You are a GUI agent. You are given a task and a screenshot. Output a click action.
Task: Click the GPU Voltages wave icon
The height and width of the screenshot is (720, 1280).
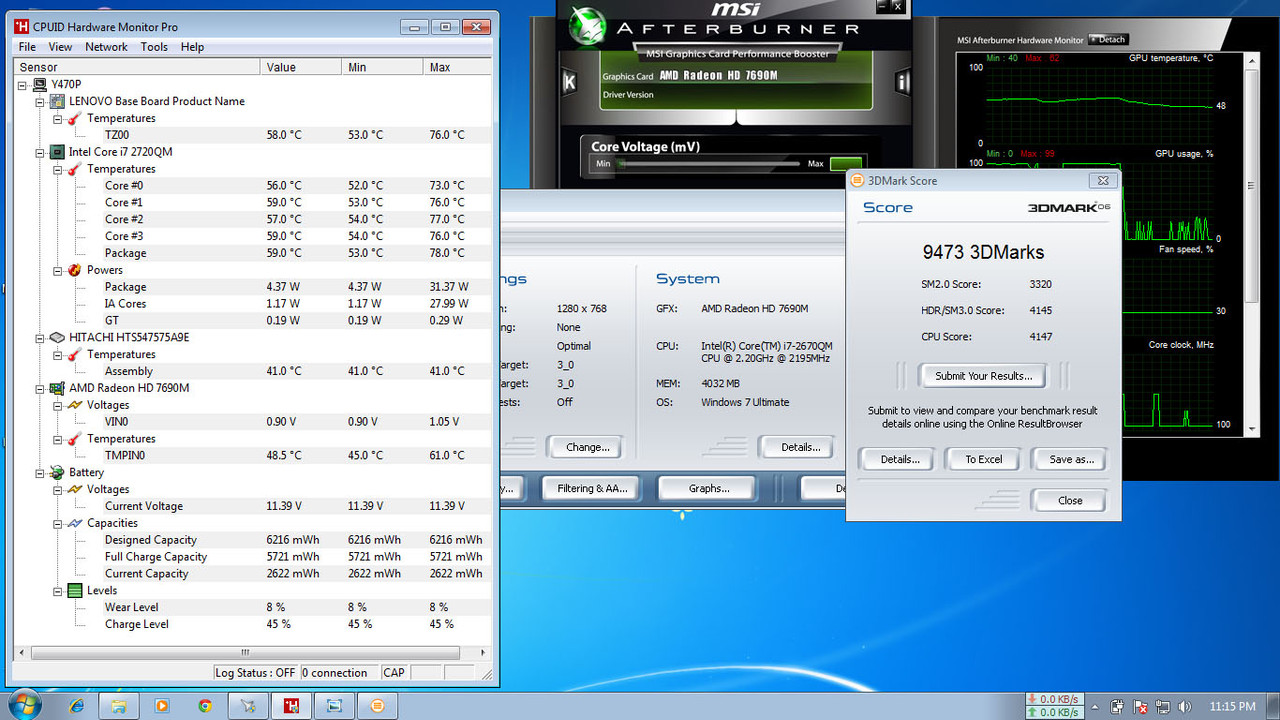(74, 405)
